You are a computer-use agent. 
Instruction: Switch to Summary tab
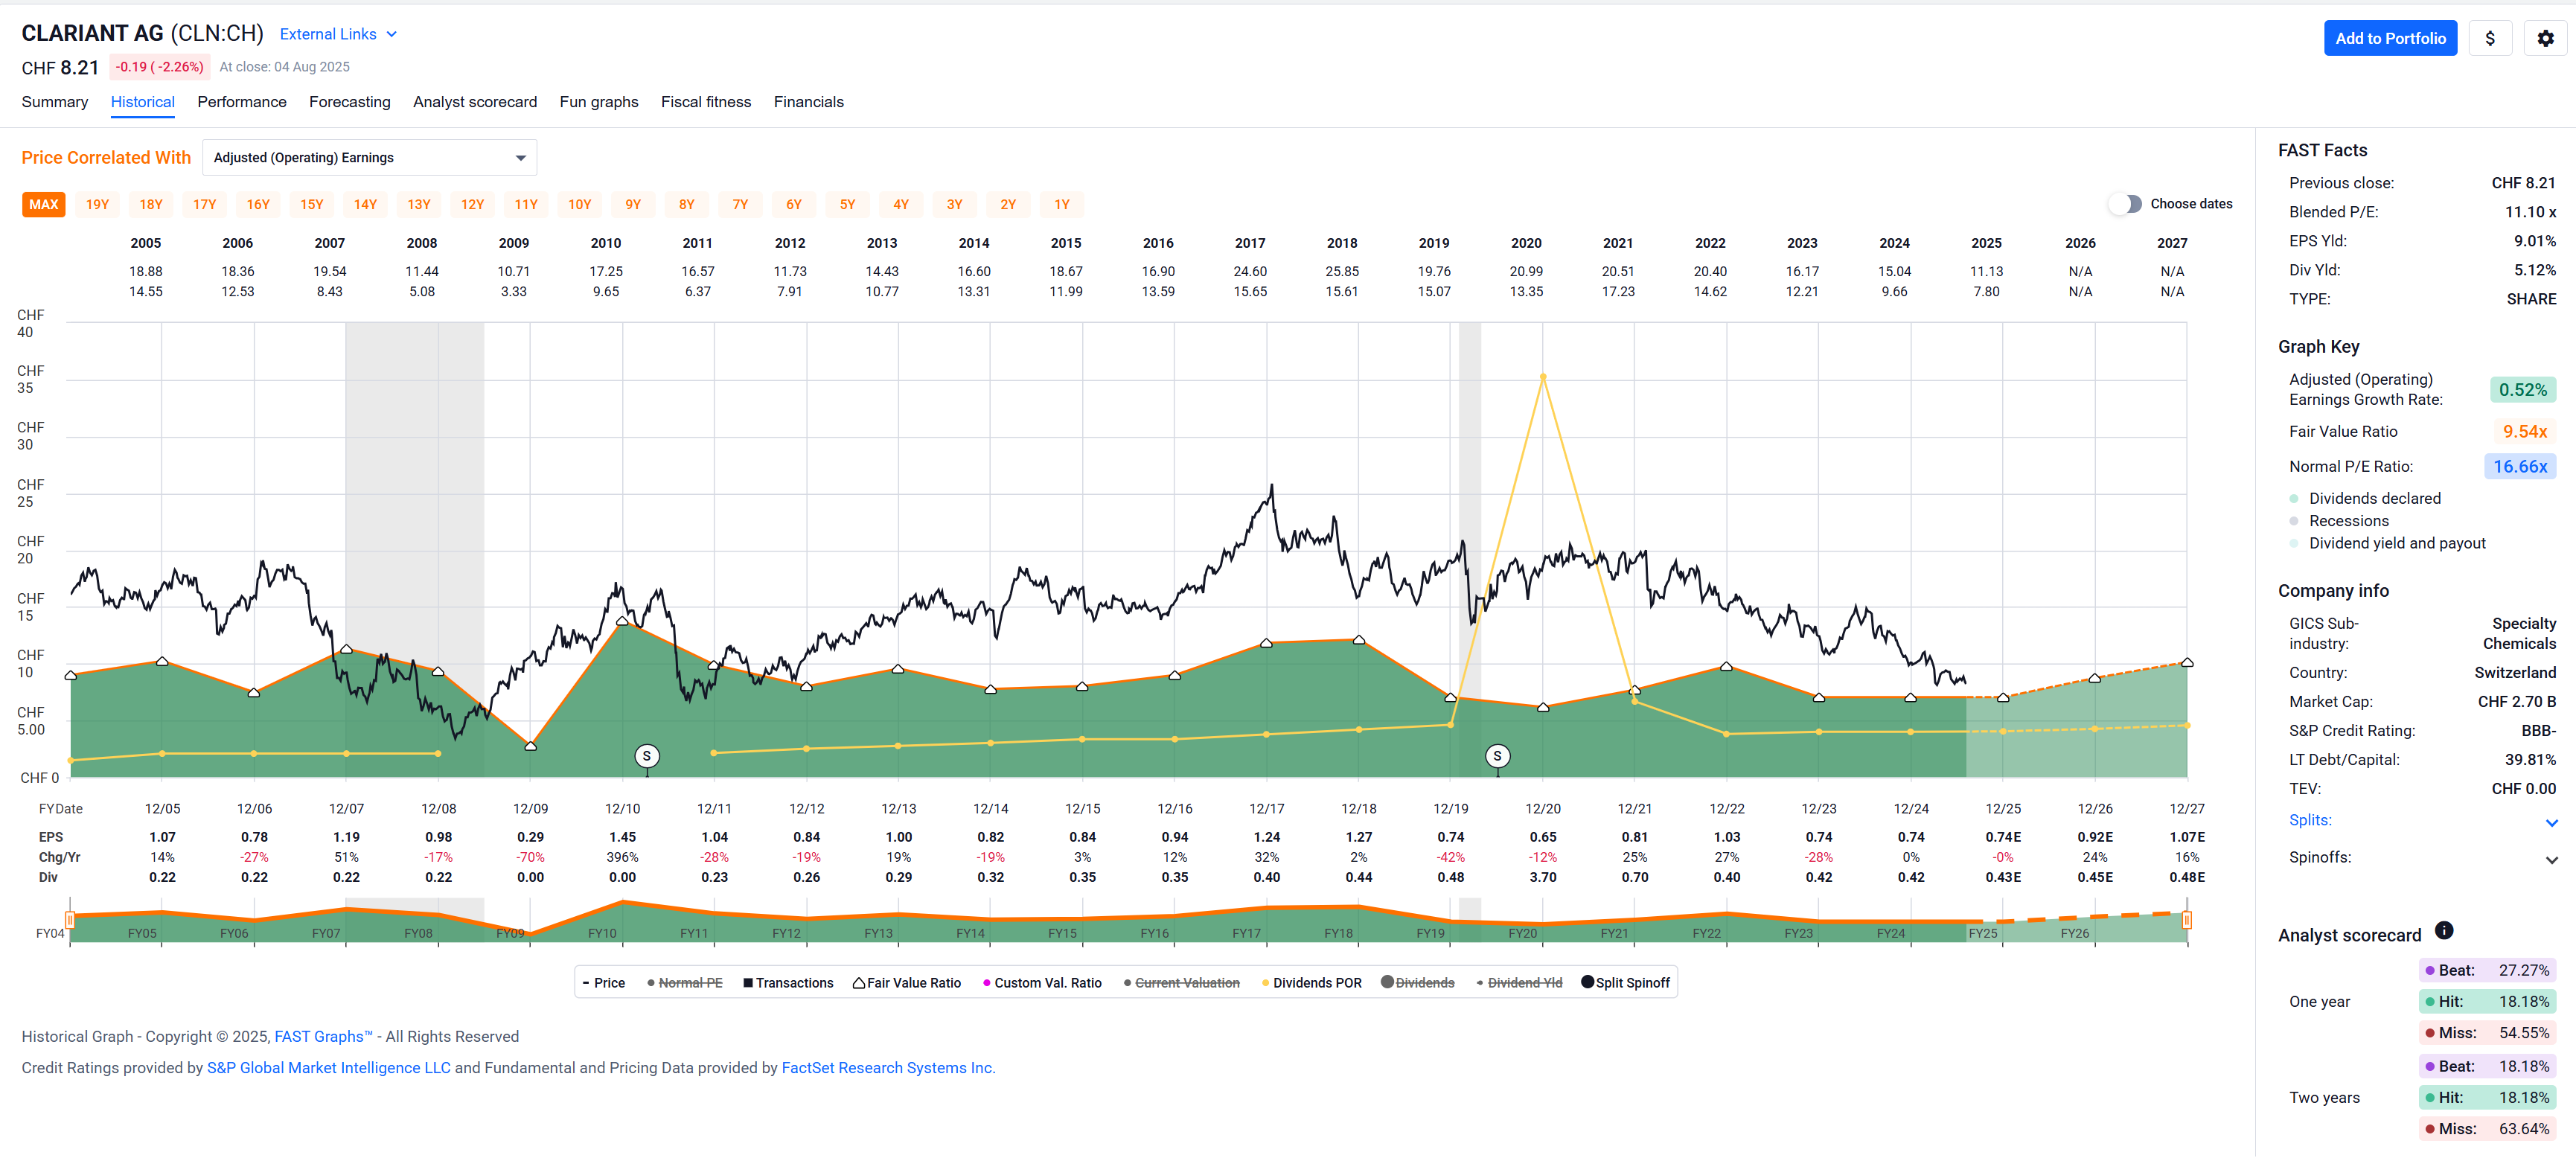tap(55, 102)
